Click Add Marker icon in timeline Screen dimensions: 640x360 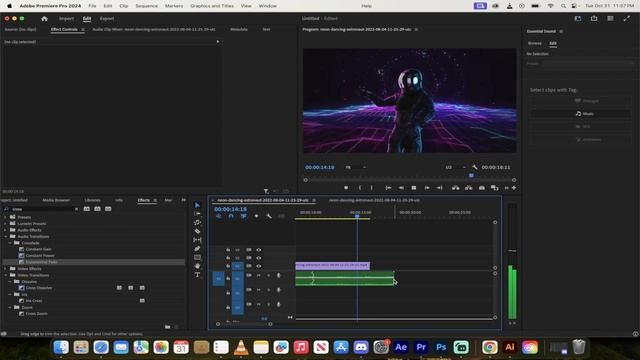click(x=256, y=216)
